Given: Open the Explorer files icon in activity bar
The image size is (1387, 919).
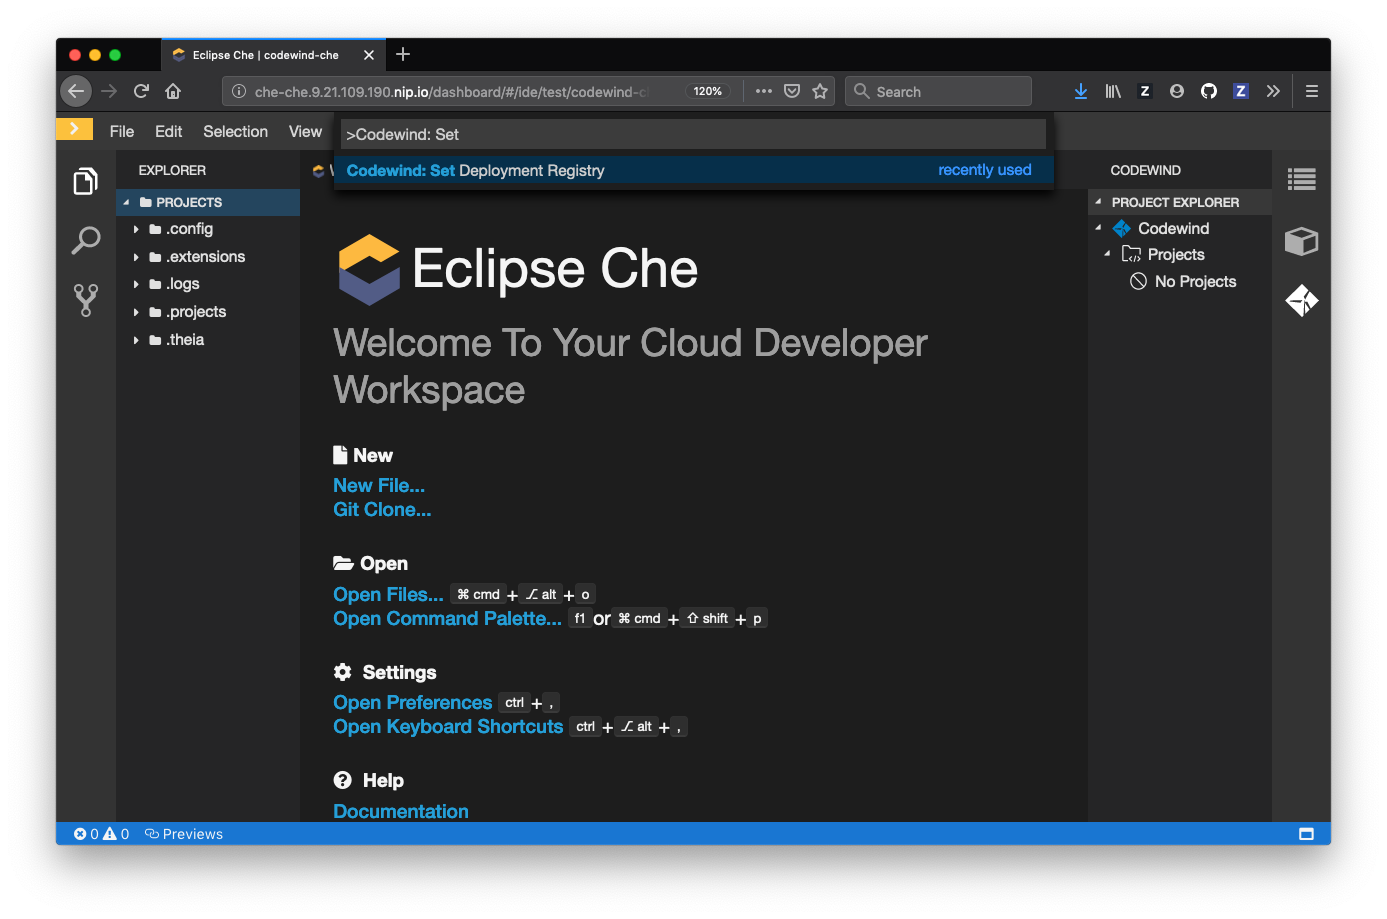Looking at the screenshot, I should [x=86, y=181].
